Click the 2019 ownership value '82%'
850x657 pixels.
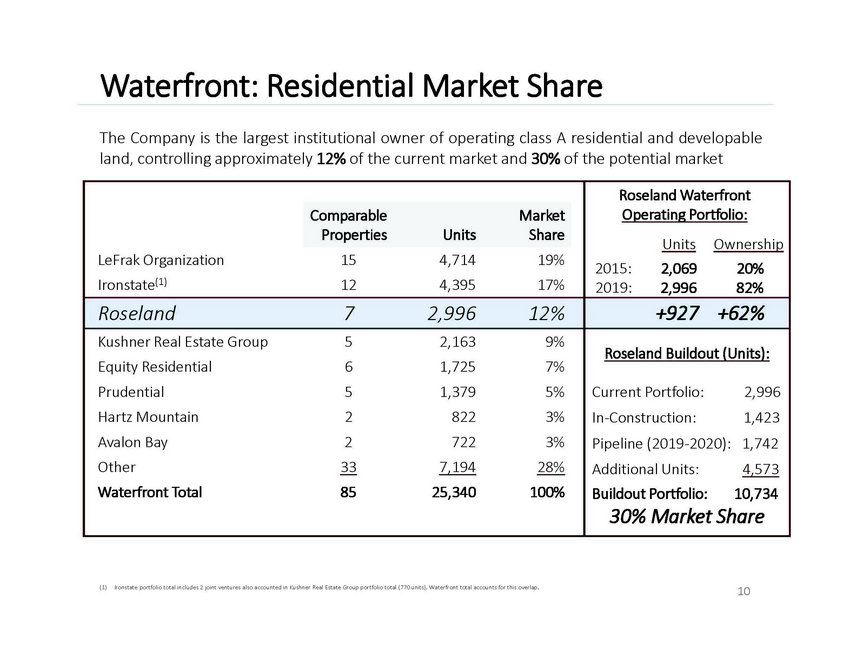tap(750, 288)
